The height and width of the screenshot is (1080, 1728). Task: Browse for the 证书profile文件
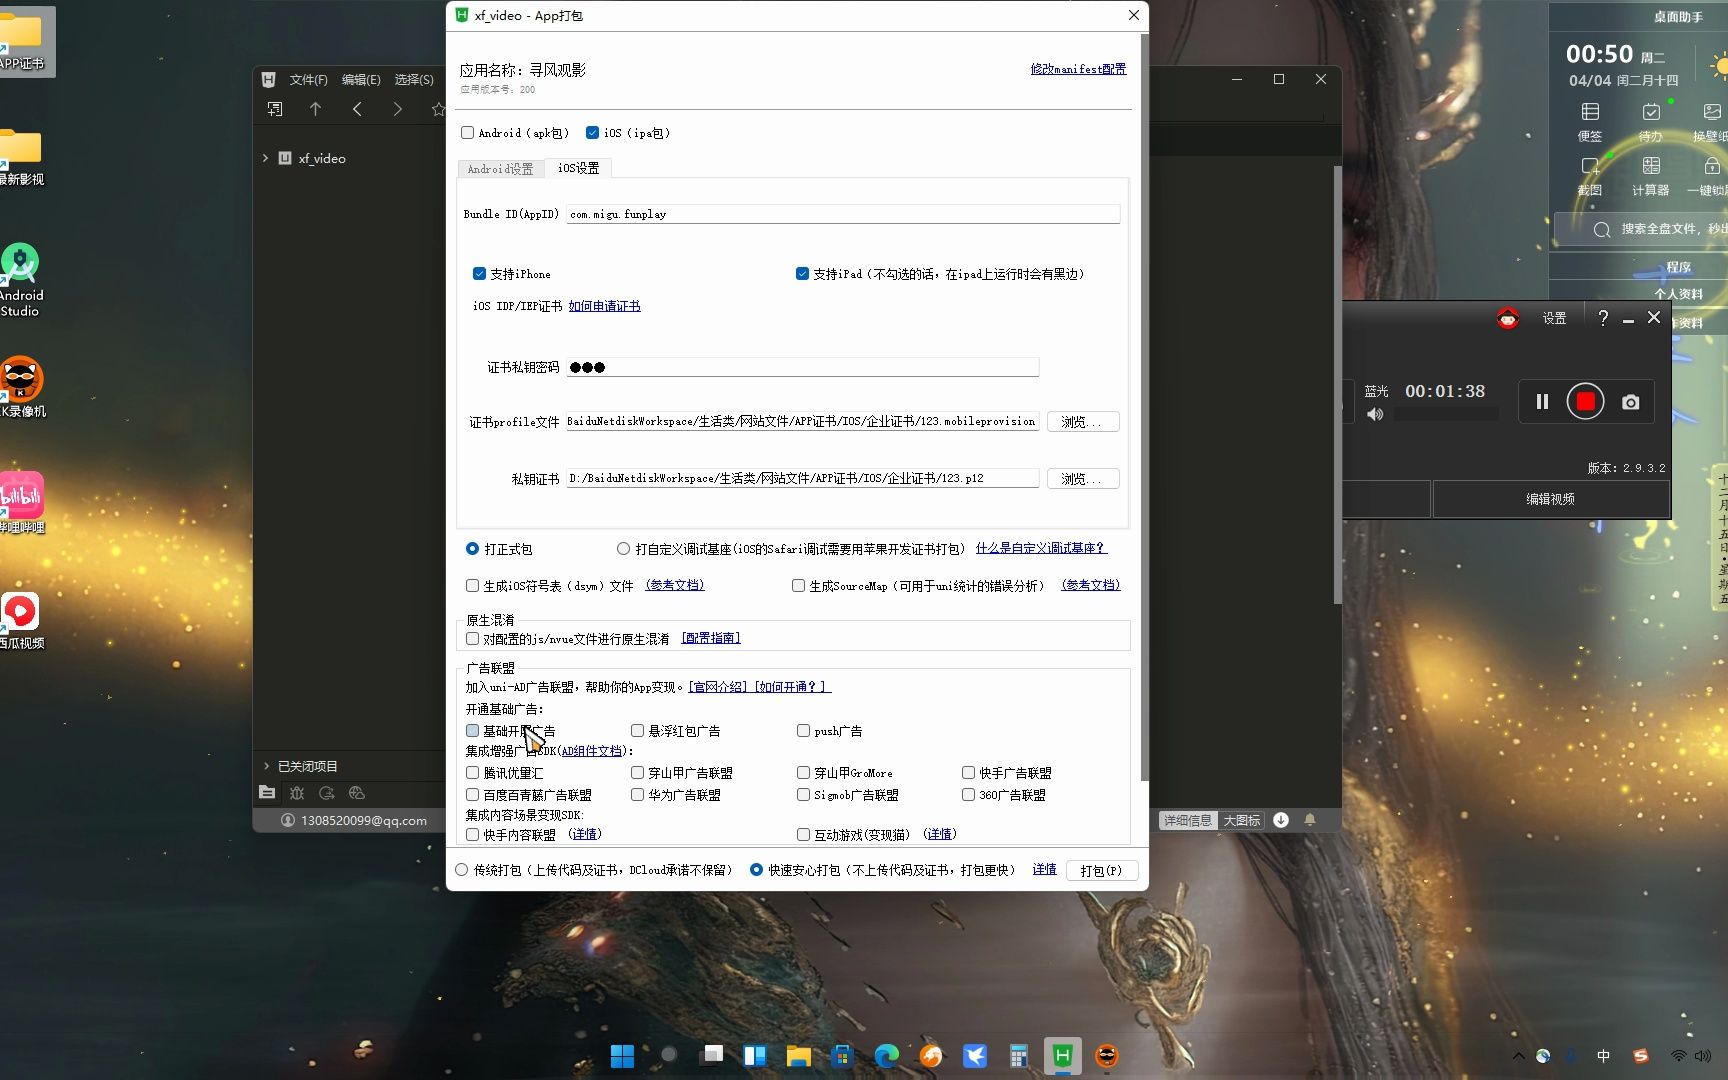click(1083, 422)
